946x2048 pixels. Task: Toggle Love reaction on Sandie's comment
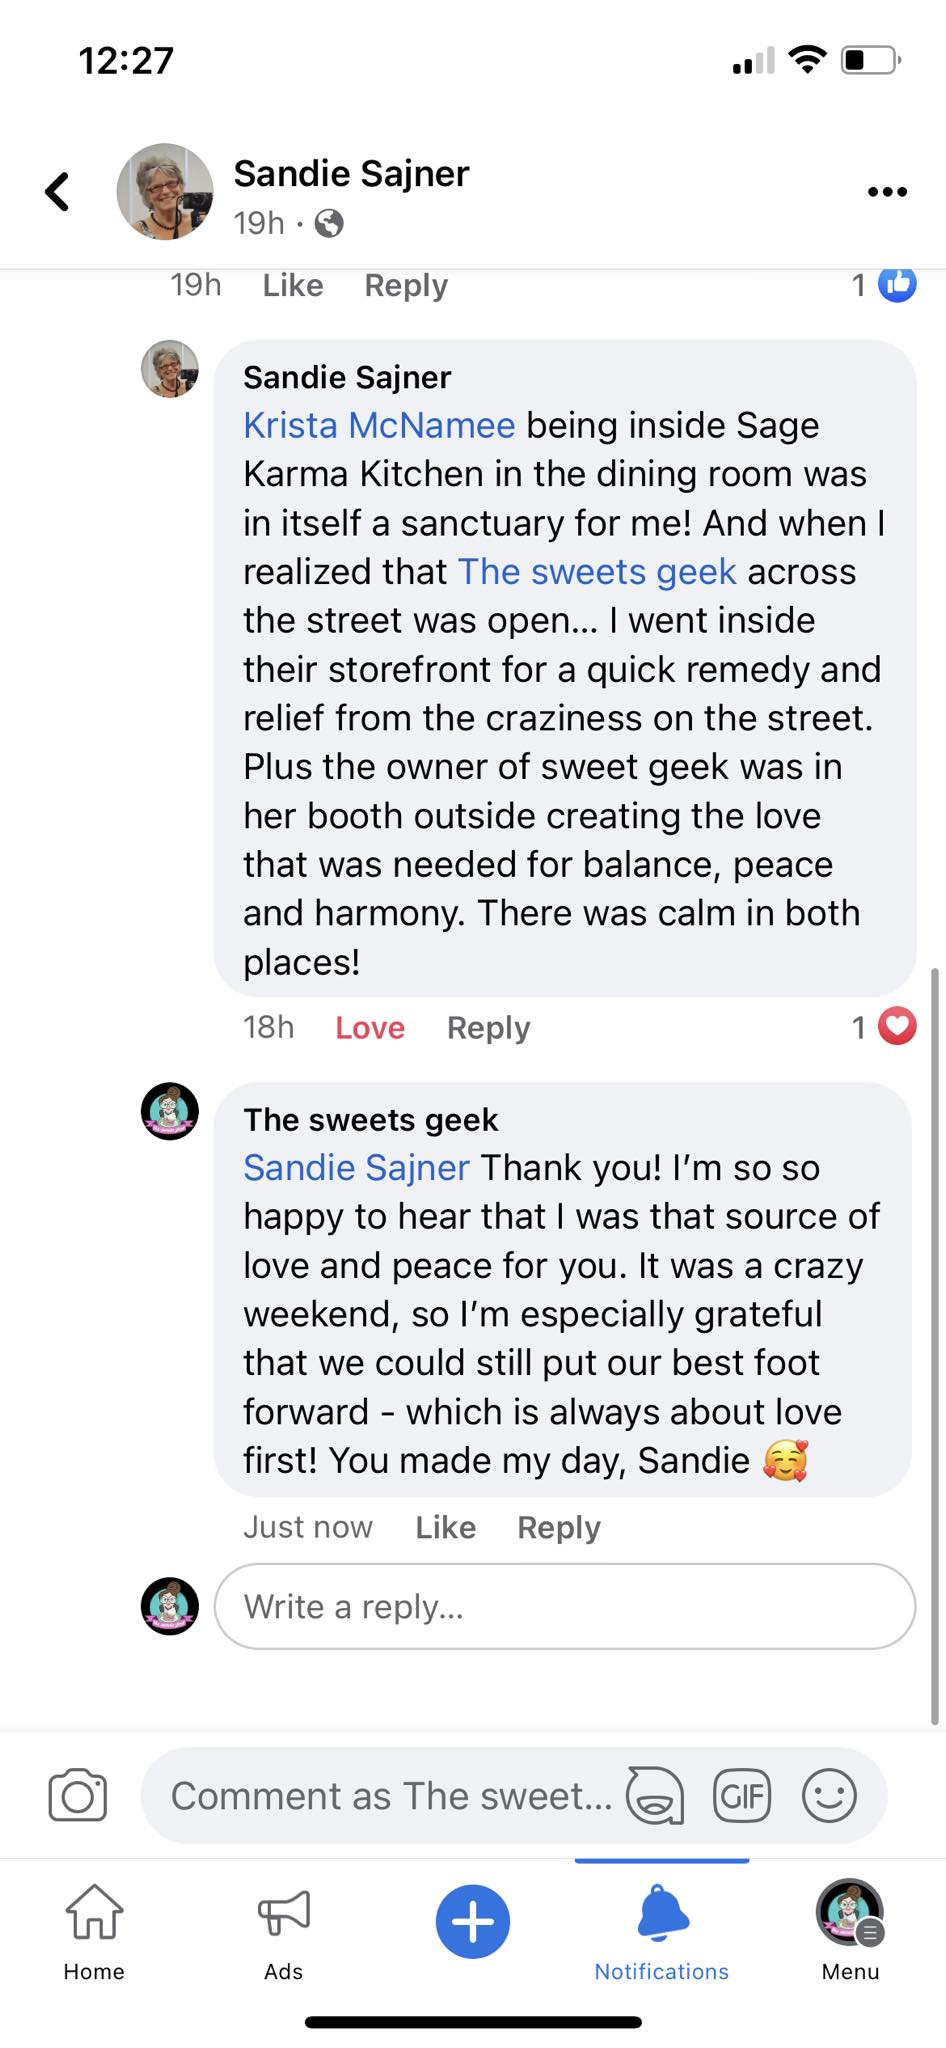pos(370,1028)
